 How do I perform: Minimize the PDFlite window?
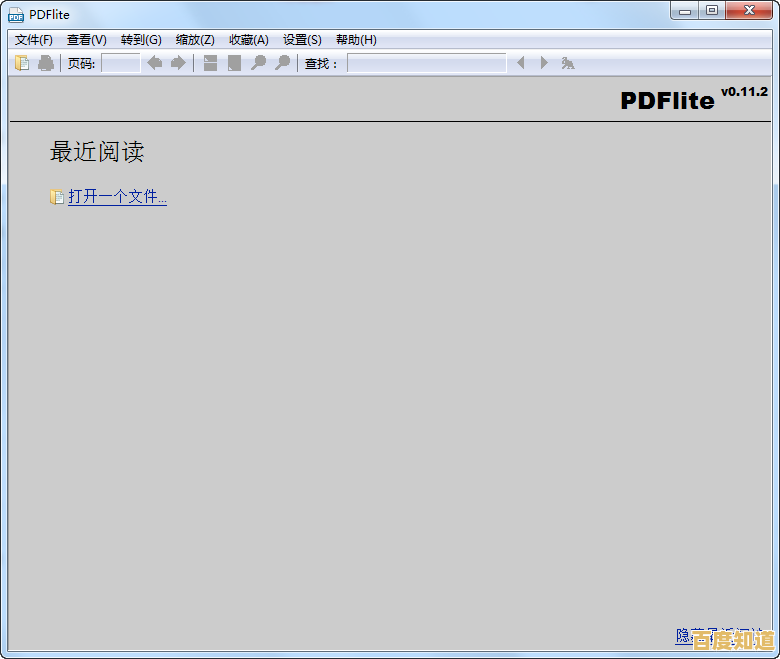click(x=685, y=10)
